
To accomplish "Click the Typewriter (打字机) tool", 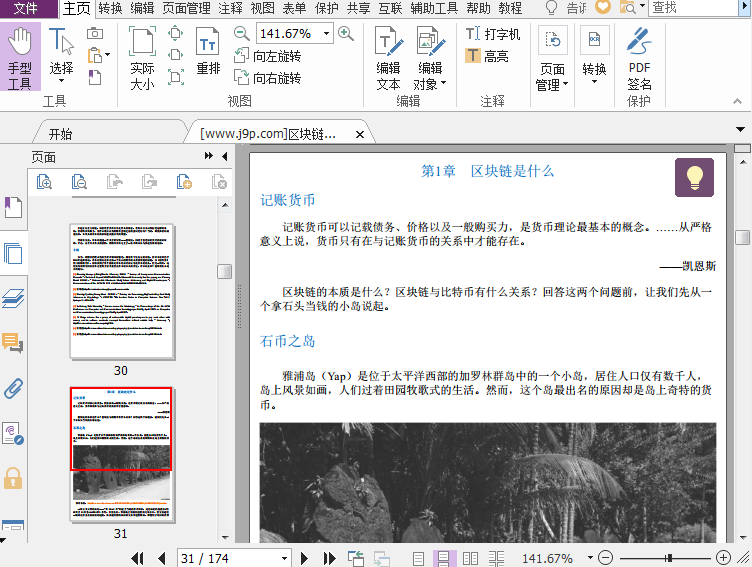I will click(x=492, y=34).
